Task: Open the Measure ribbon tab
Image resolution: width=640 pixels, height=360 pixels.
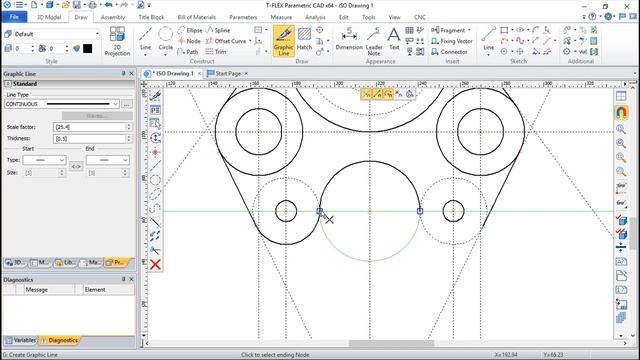Action: (x=281, y=17)
